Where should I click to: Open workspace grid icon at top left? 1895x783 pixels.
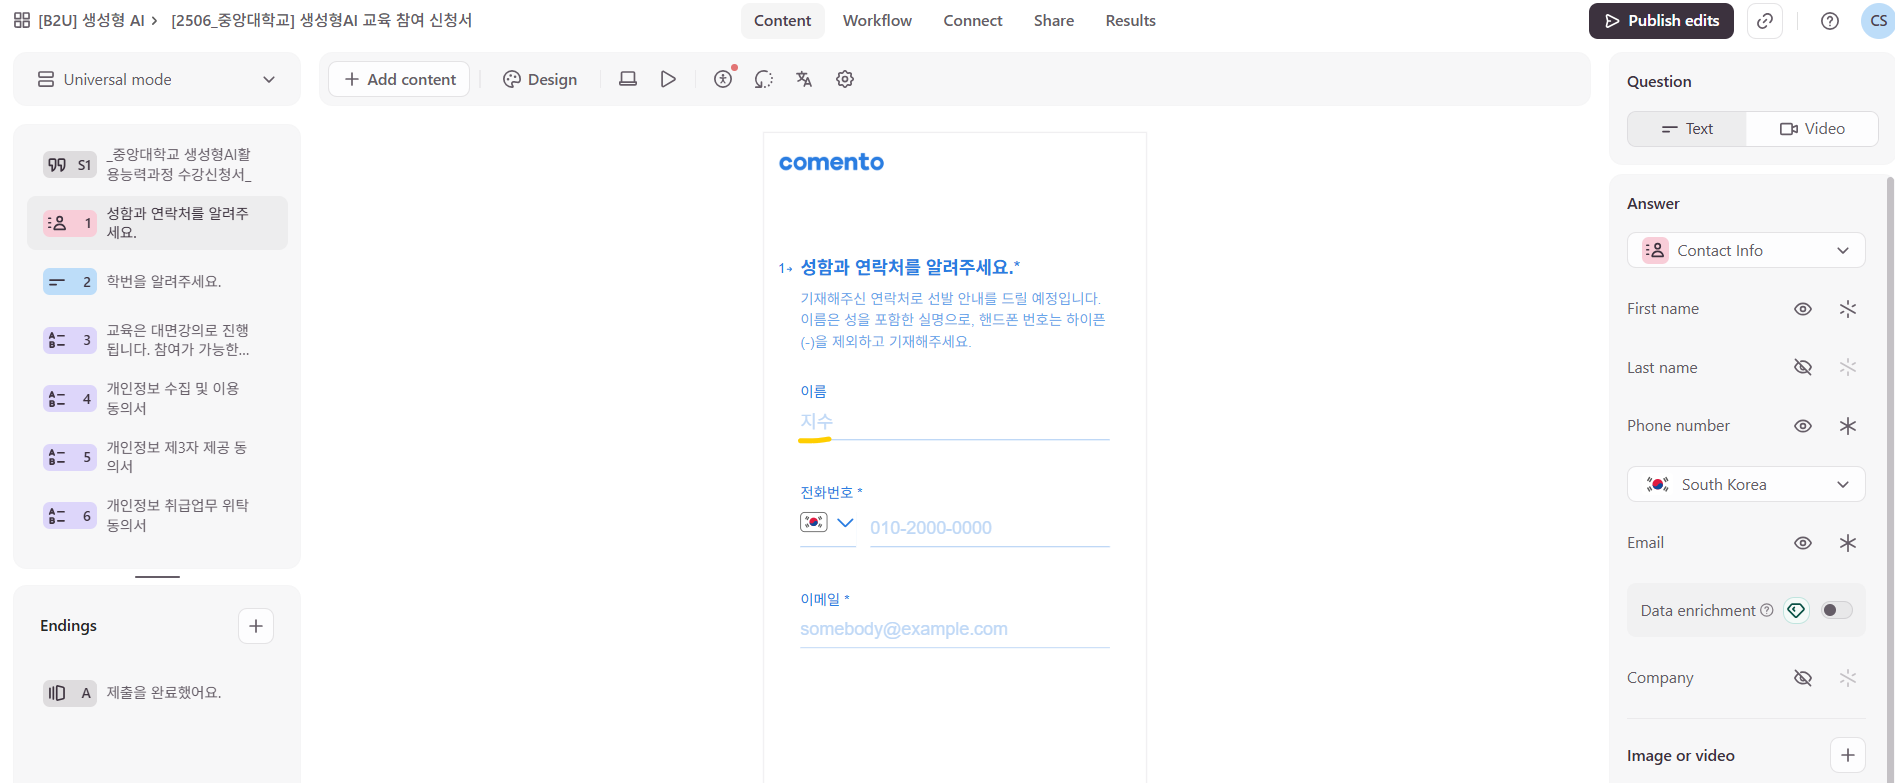(22, 20)
